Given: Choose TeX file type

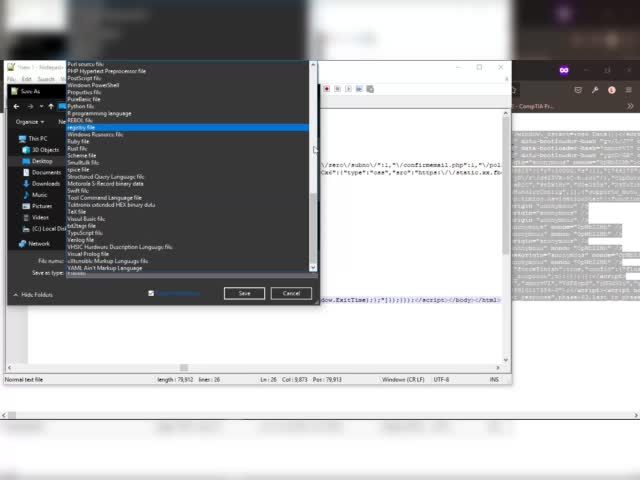Looking at the screenshot, I should coord(187,212).
